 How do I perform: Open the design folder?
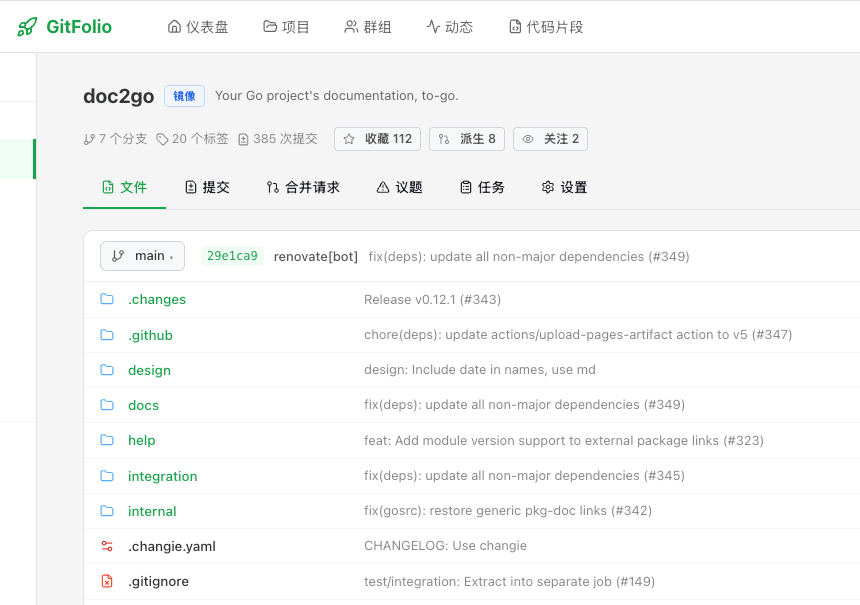149,370
